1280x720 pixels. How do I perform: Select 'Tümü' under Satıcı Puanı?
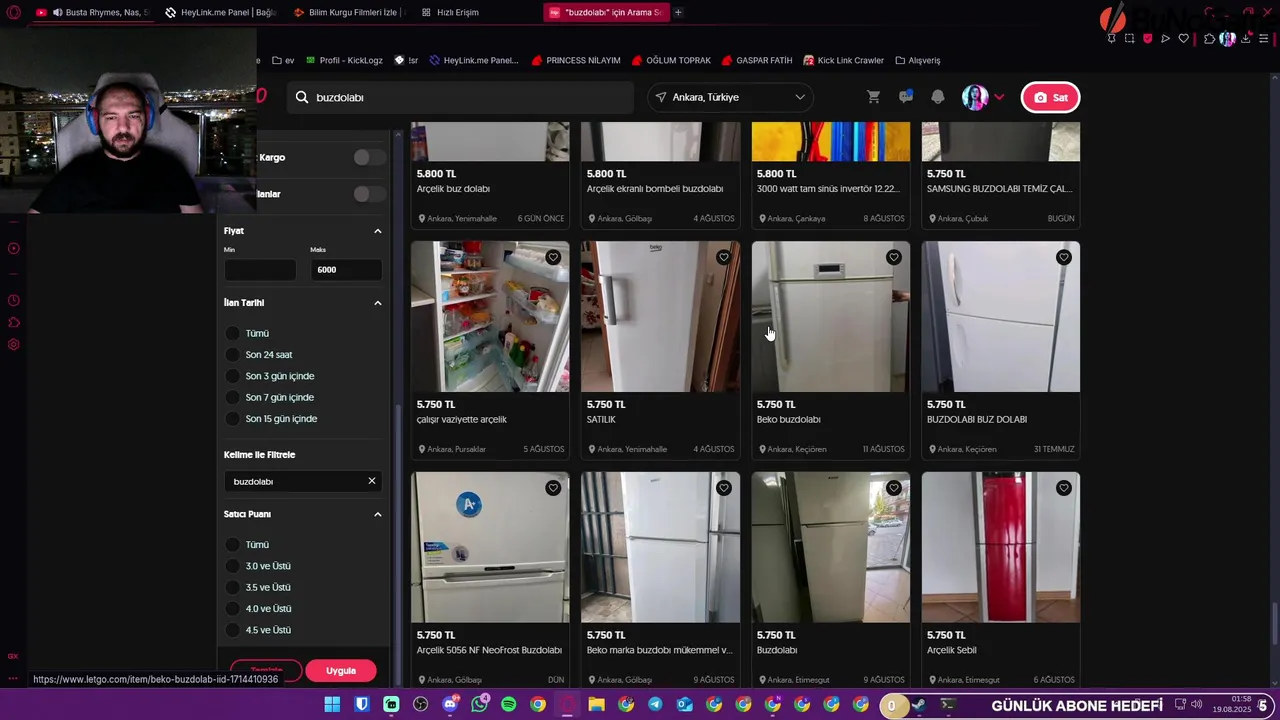tap(233, 545)
